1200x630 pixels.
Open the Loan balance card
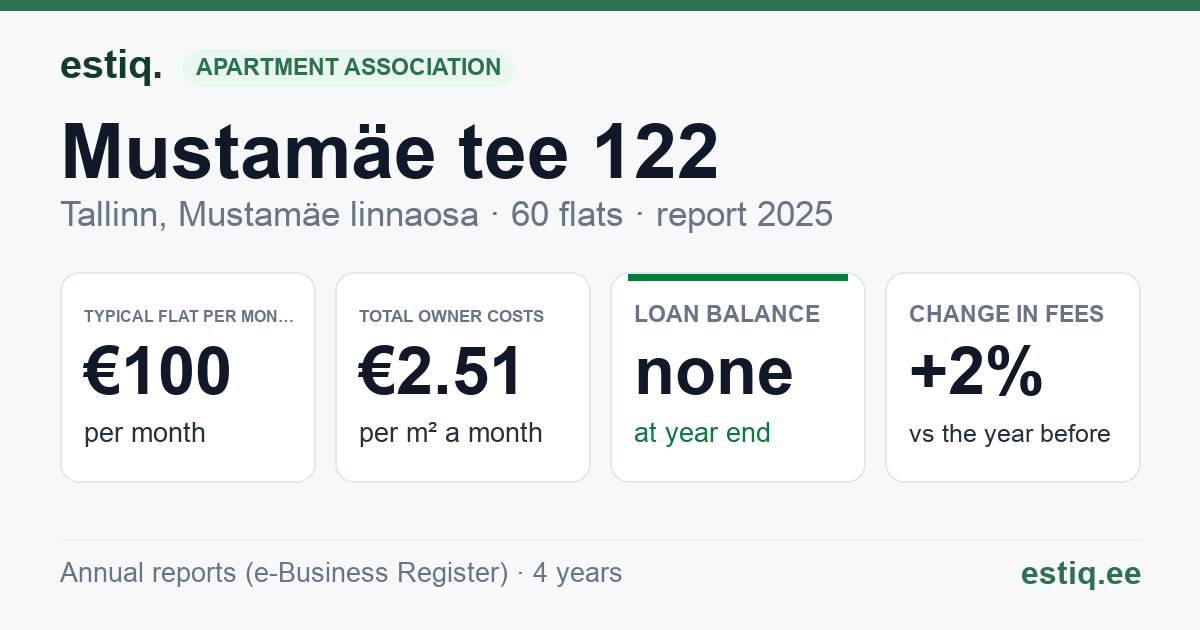(x=738, y=378)
